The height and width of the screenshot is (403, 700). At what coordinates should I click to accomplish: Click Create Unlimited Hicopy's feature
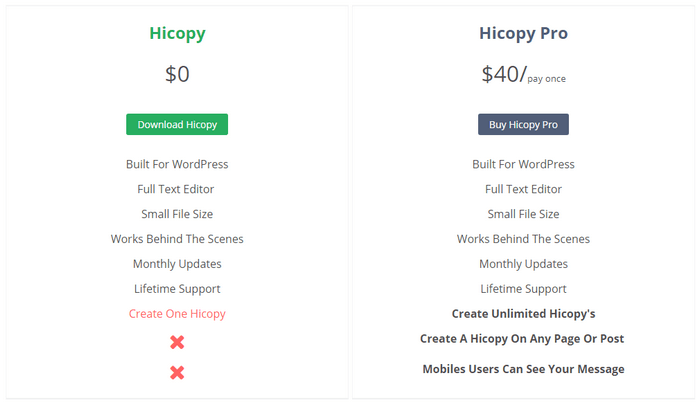523,314
